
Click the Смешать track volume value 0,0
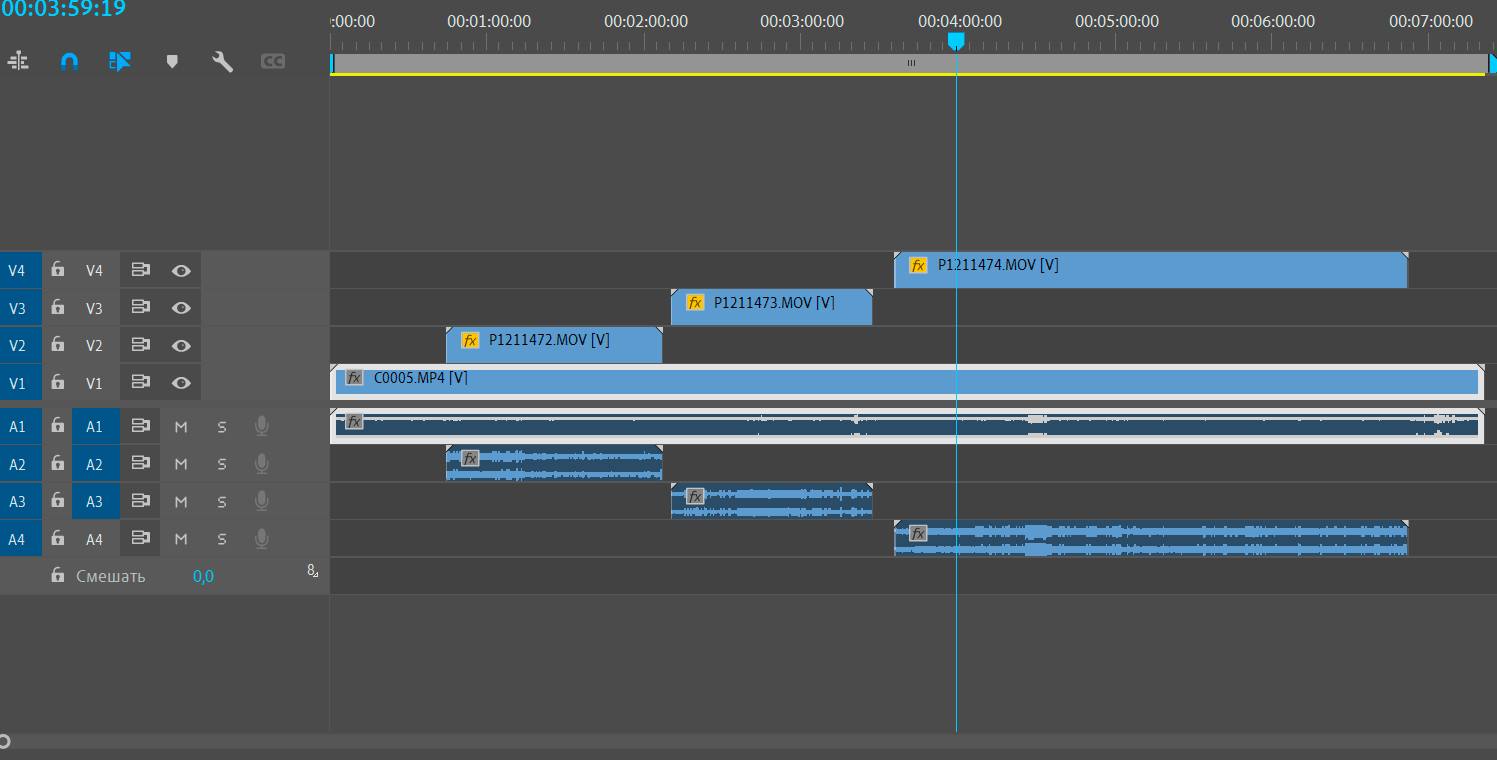(203, 576)
